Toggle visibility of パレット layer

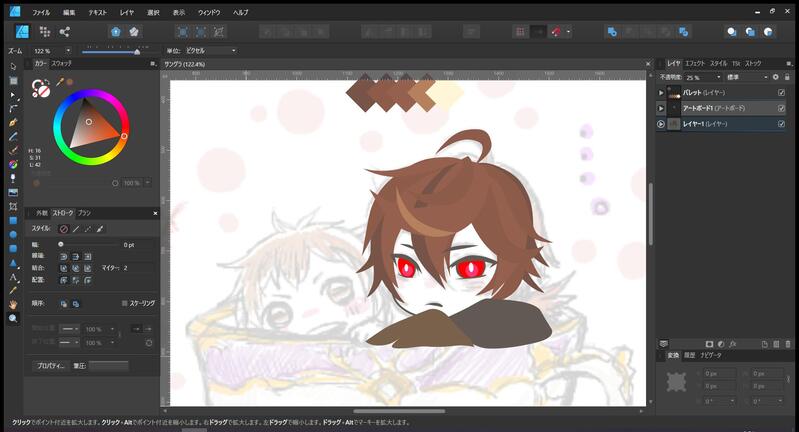tap(781, 93)
